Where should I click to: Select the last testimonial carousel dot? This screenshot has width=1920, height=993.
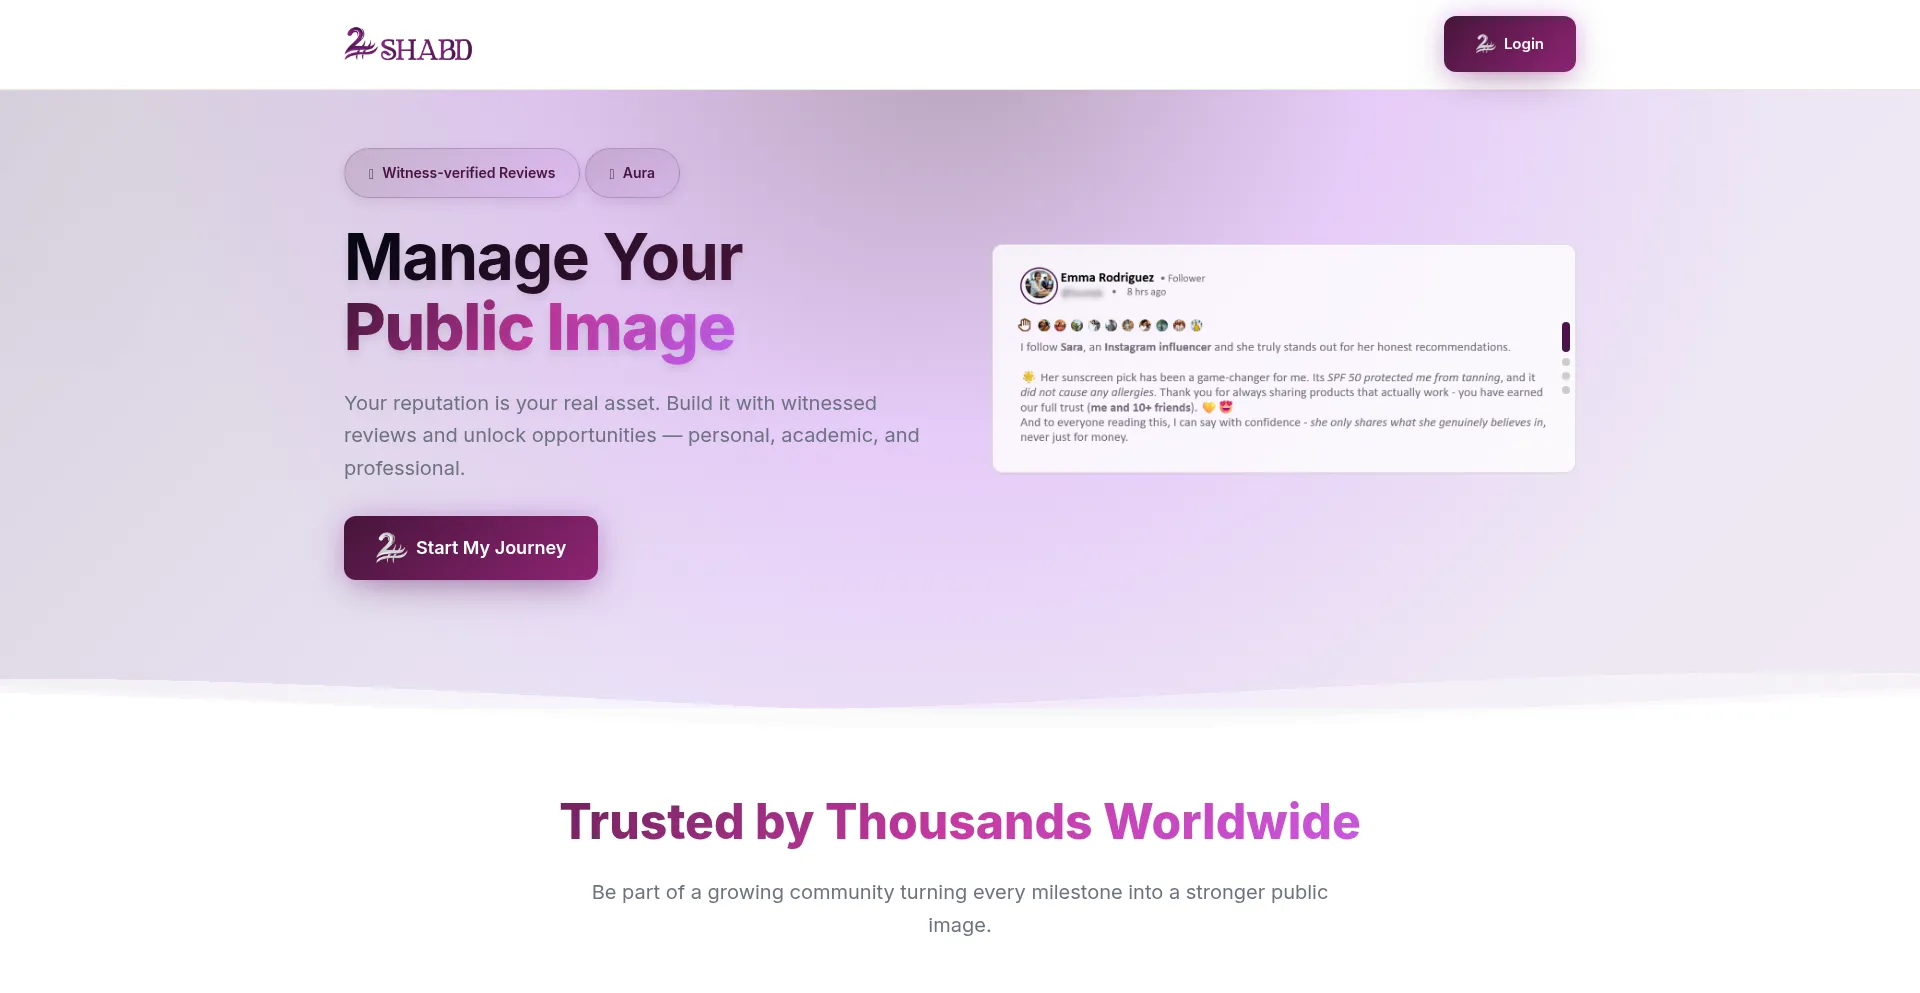1566,390
